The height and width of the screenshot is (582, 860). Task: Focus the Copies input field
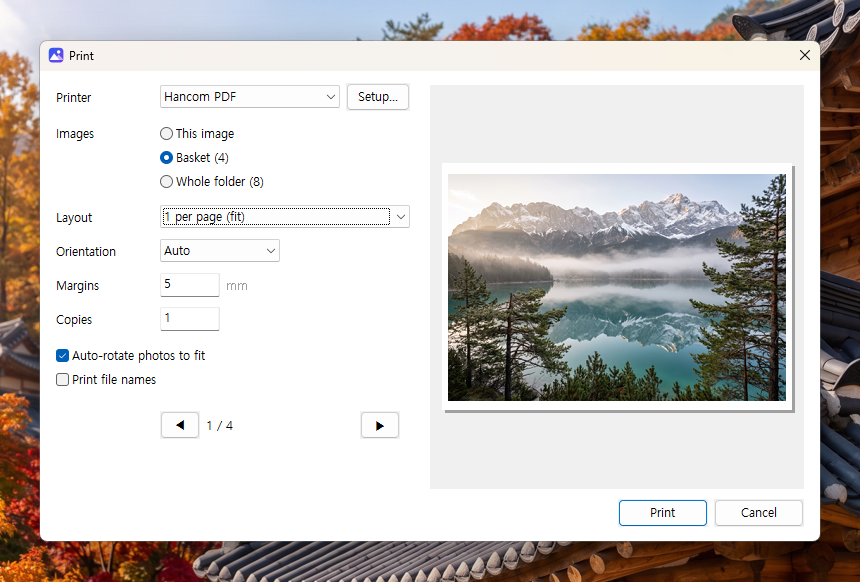click(190, 319)
